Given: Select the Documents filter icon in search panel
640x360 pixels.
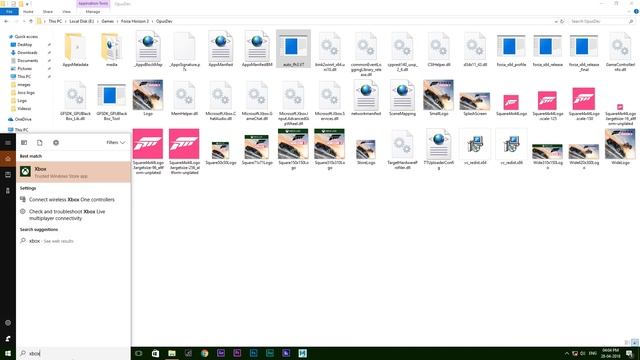Looking at the screenshot, I should click(40, 142).
